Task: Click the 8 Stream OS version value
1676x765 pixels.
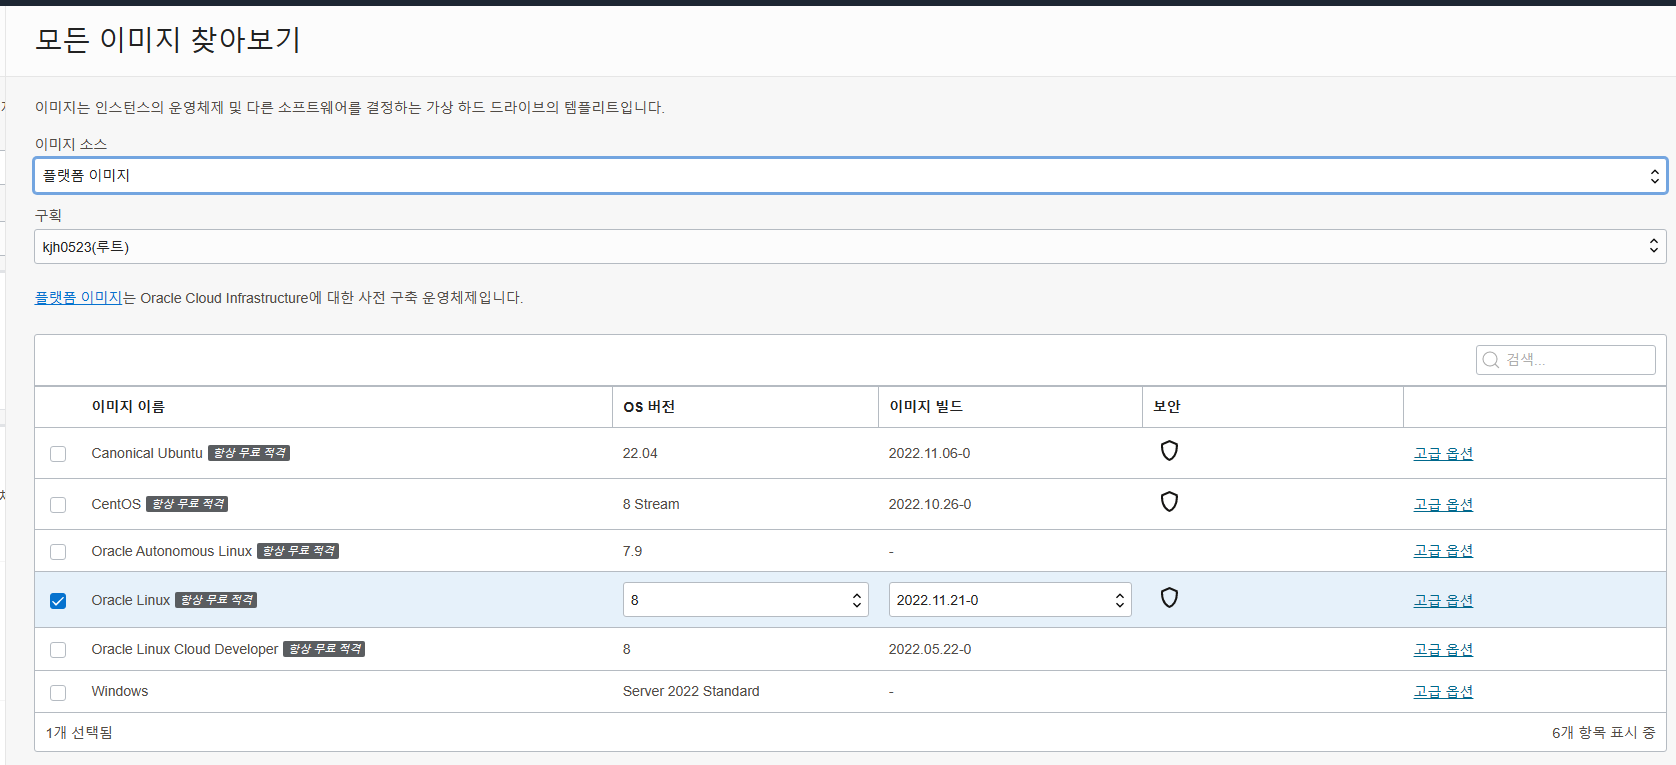Action: coord(651,504)
